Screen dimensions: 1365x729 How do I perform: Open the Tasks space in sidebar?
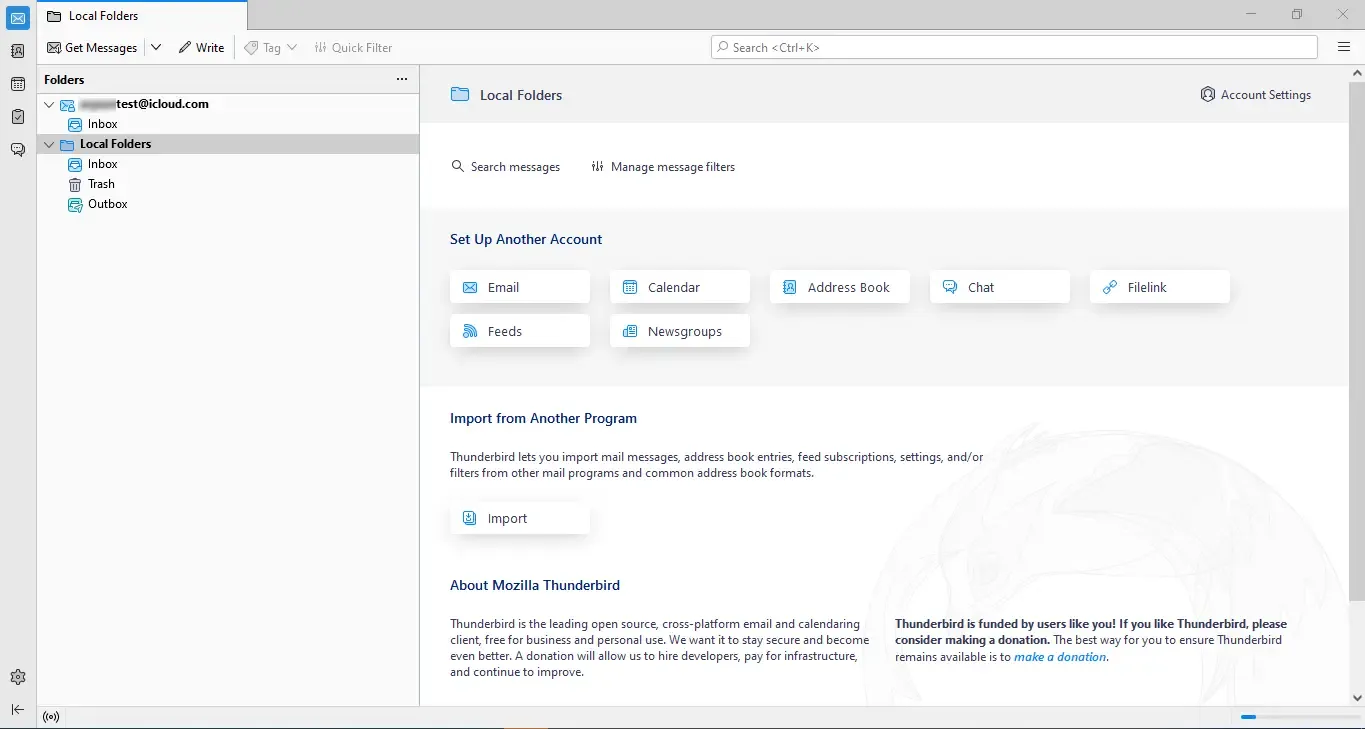17,117
